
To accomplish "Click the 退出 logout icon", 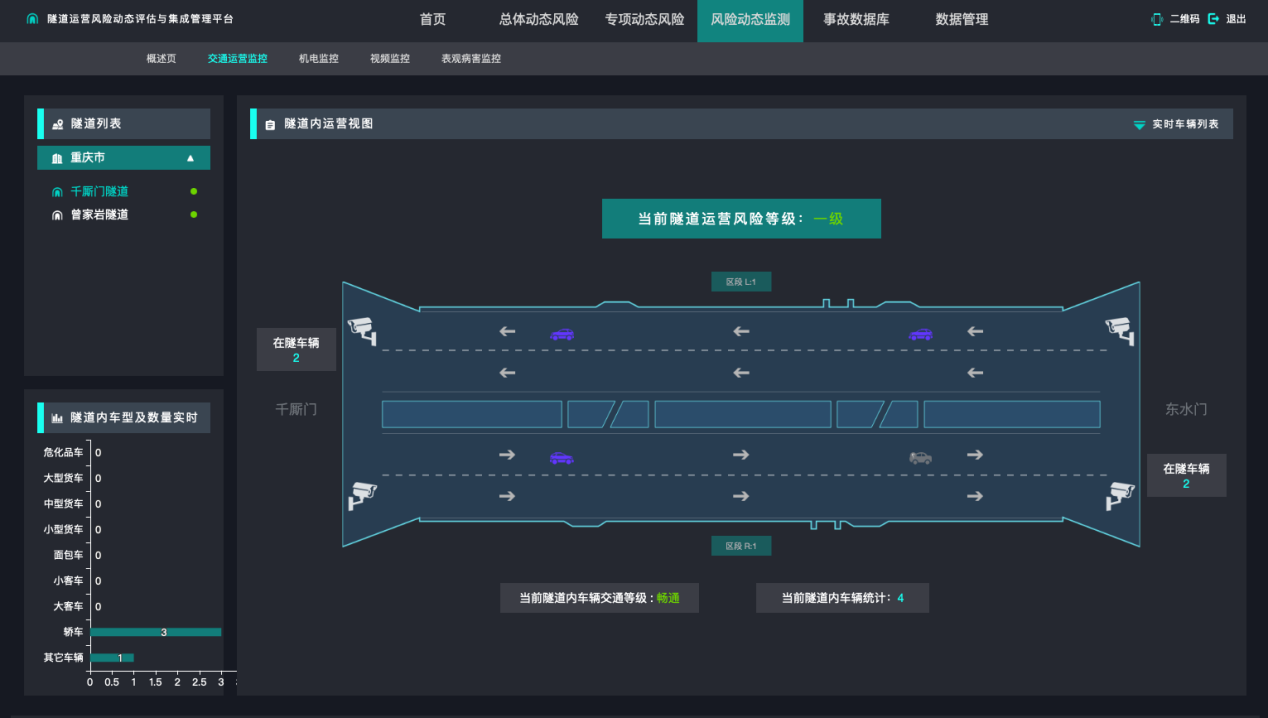I will [1214, 19].
